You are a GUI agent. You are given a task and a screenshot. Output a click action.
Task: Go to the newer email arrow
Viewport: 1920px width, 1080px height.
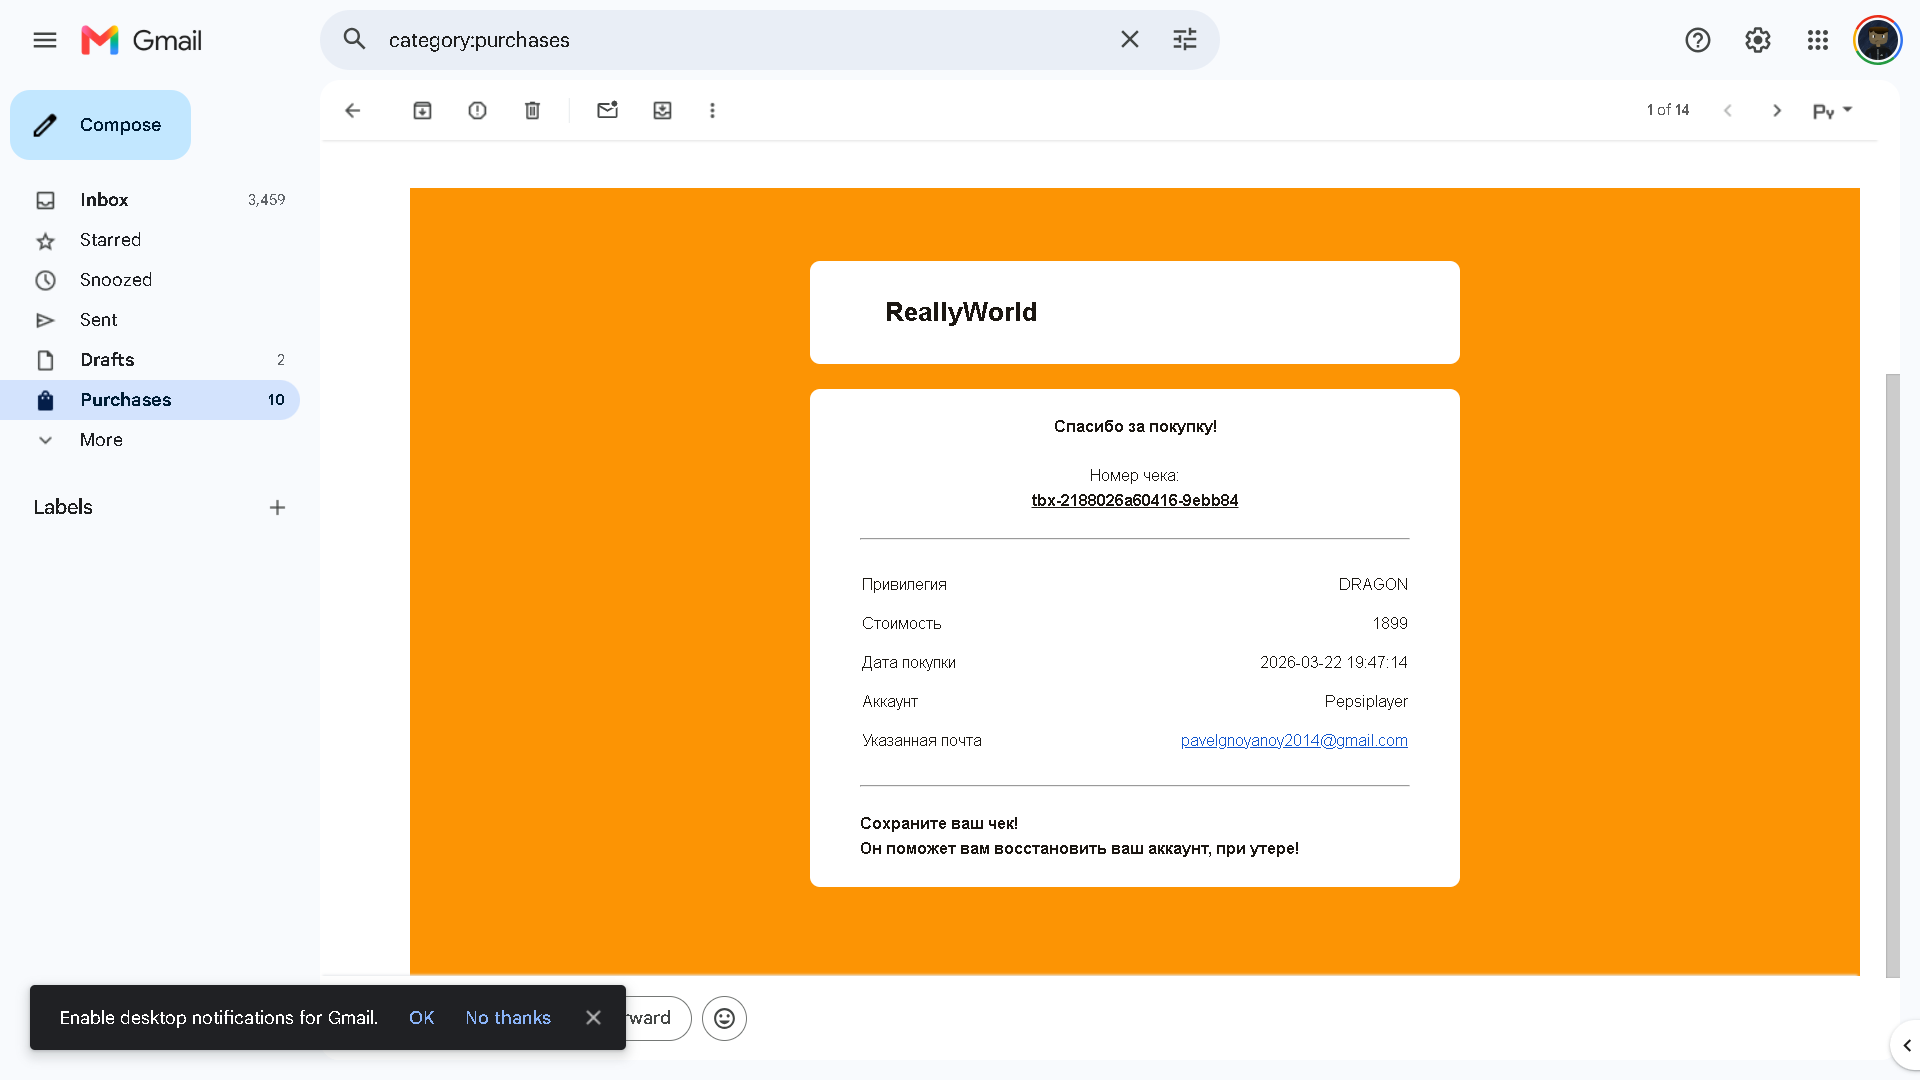click(x=1728, y=111)
